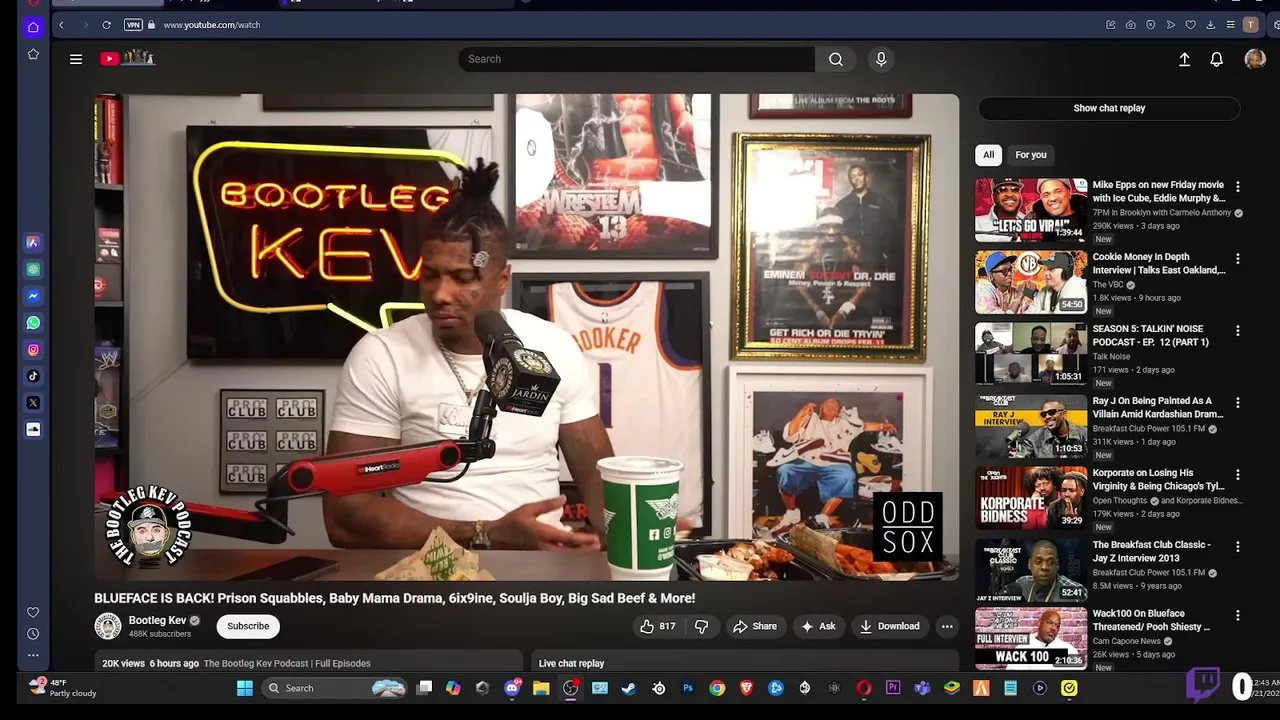Screen dimensions: 1280x720
Task: Open TikTok in Opera sidebar
Action: [33, 376]
